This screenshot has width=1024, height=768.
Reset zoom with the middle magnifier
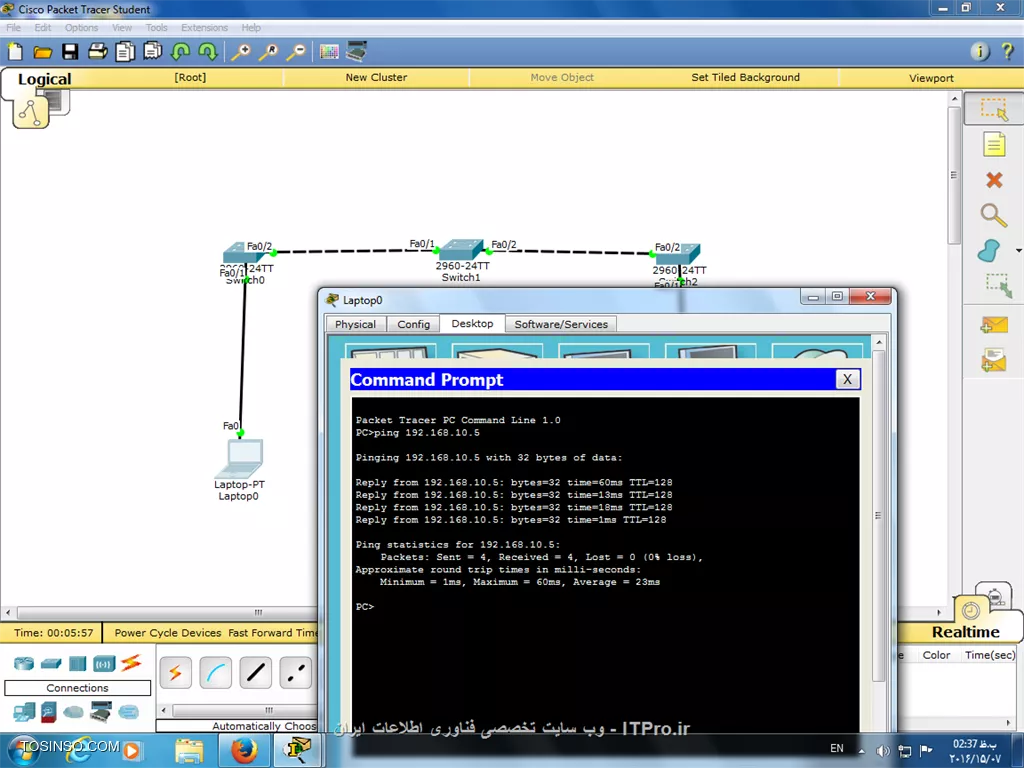[268, 52]
